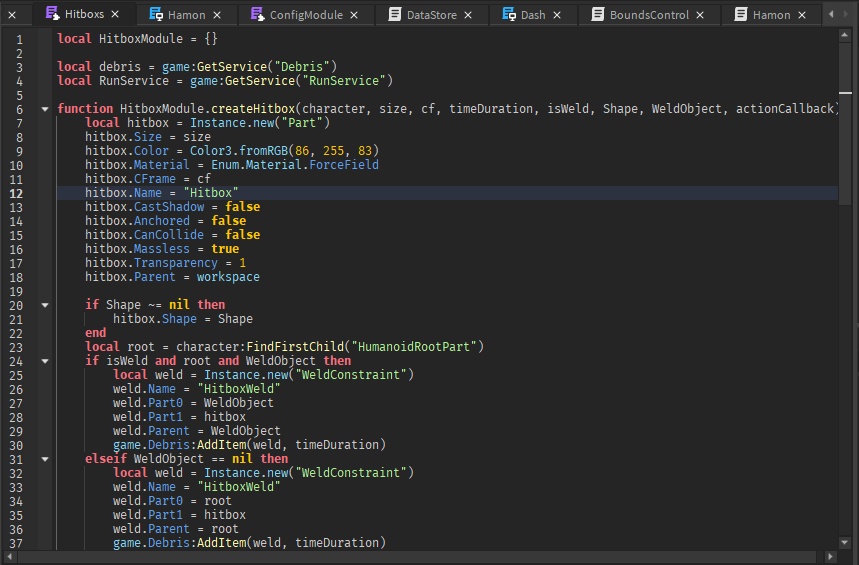Close the DataStore tab
This screenshot has height=565, width=859.
pyautogui.click(x=468, y=15)
